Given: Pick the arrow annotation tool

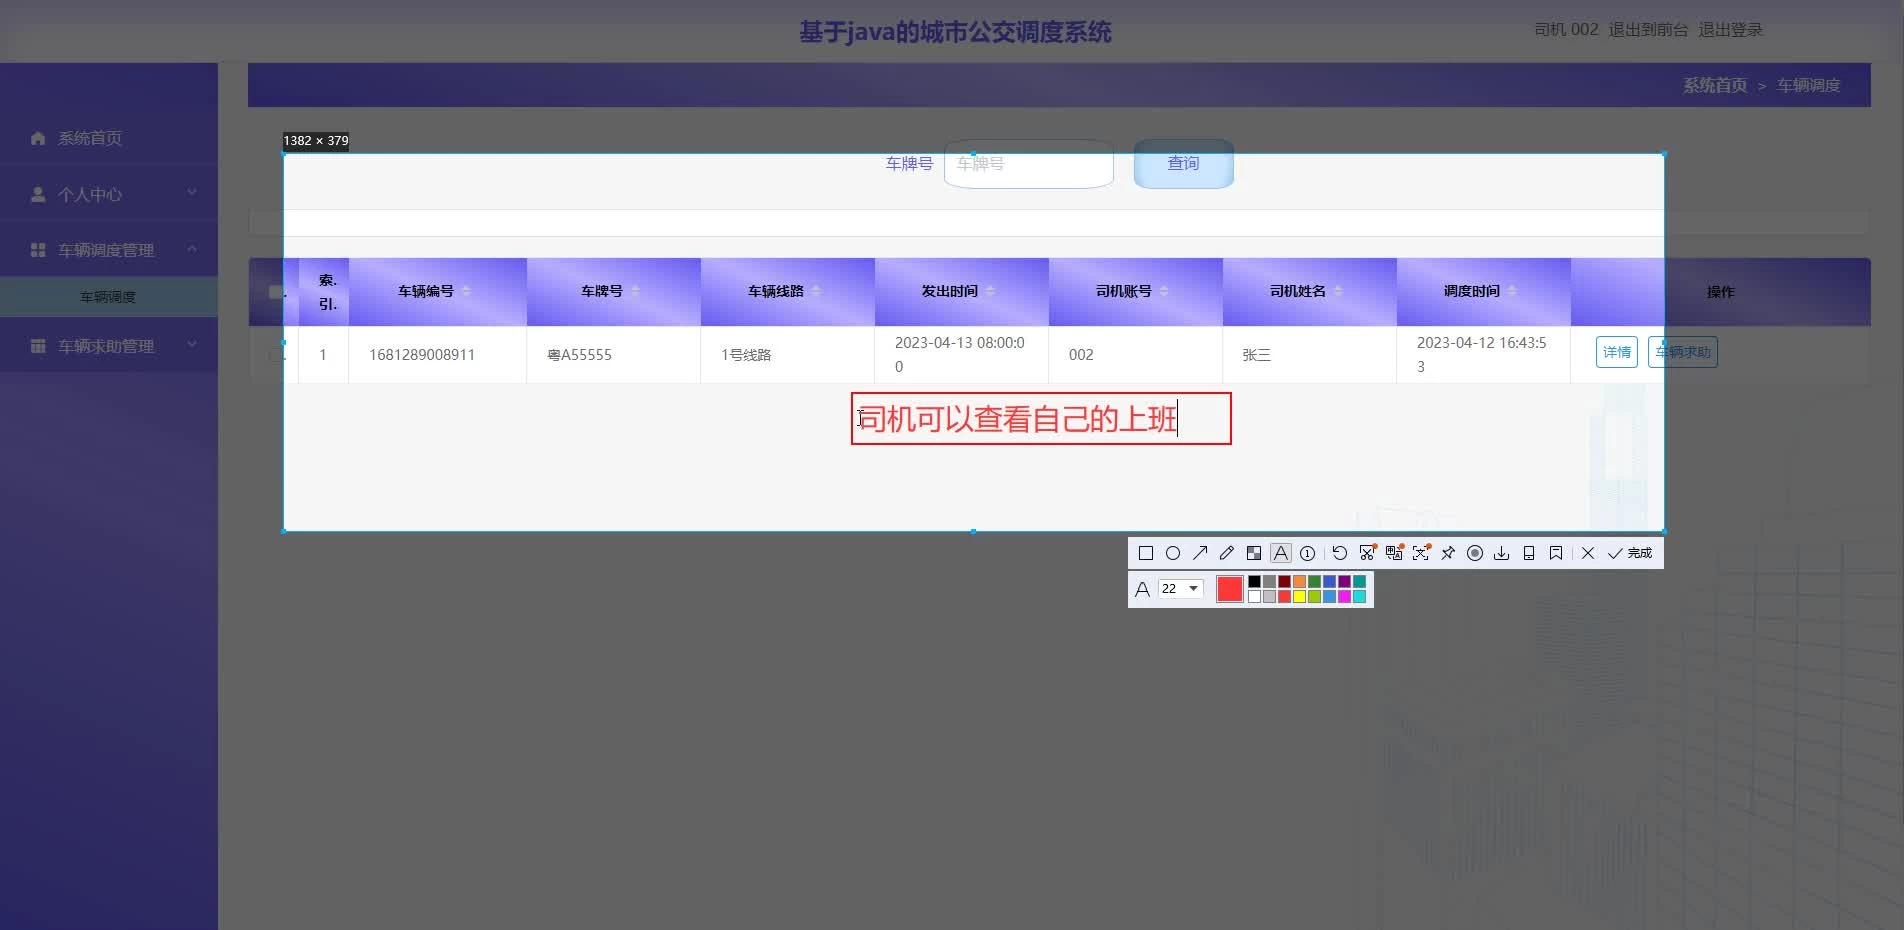Looking at the screenshot, I should (1200, 553).
